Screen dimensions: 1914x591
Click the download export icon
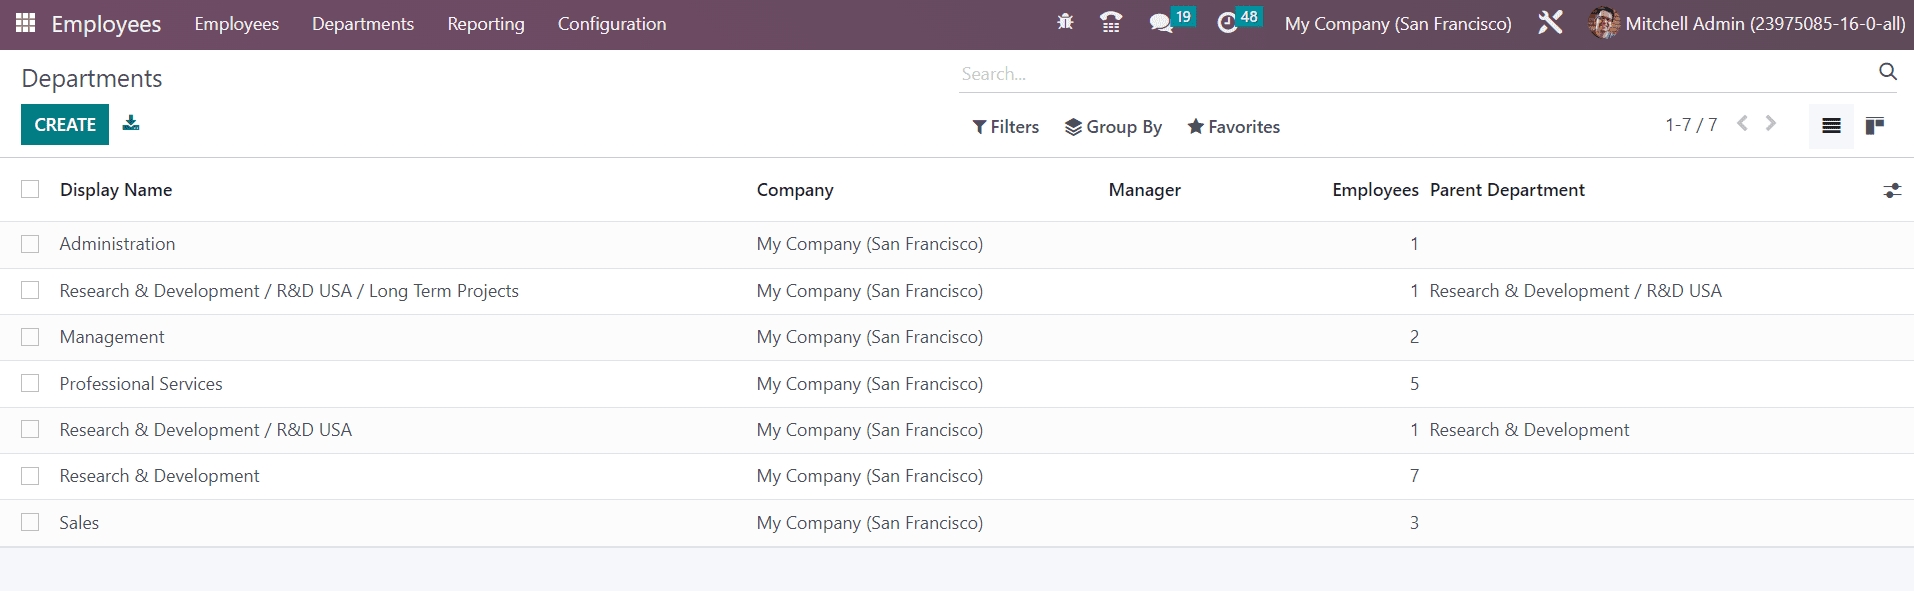[131, 123]
